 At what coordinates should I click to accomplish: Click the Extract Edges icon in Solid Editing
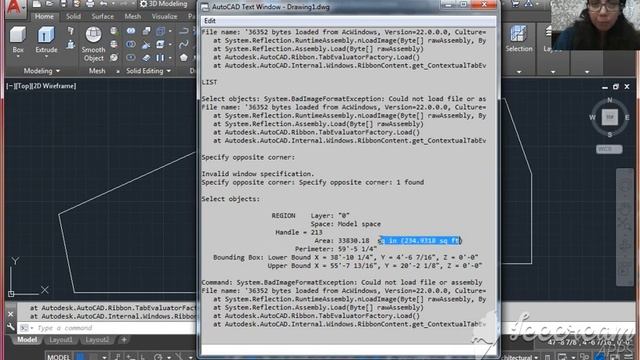(160, 31)
